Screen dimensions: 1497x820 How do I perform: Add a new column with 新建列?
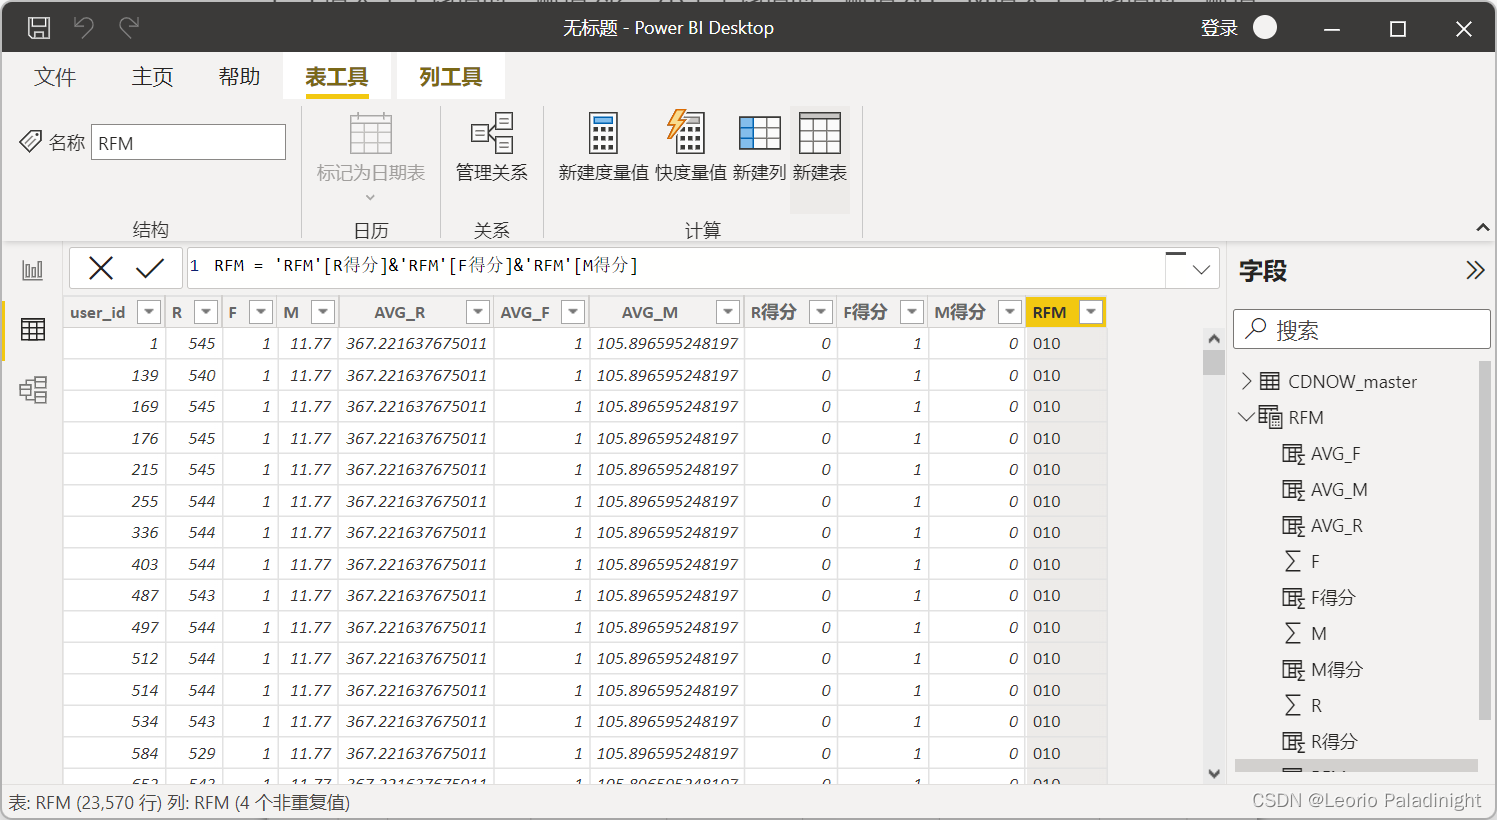(759, 148)
